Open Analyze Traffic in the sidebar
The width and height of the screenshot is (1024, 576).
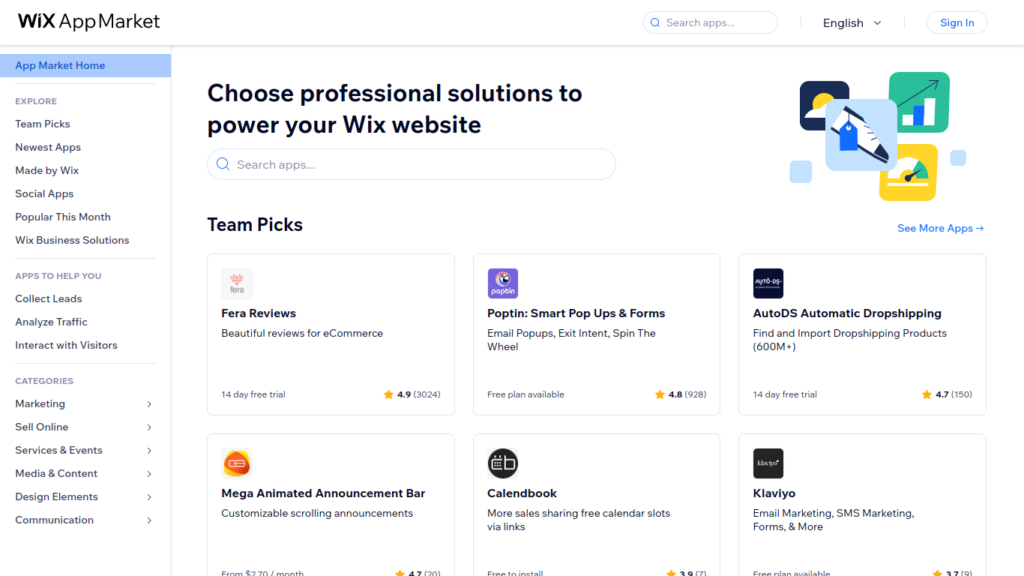tap(51, 322)
